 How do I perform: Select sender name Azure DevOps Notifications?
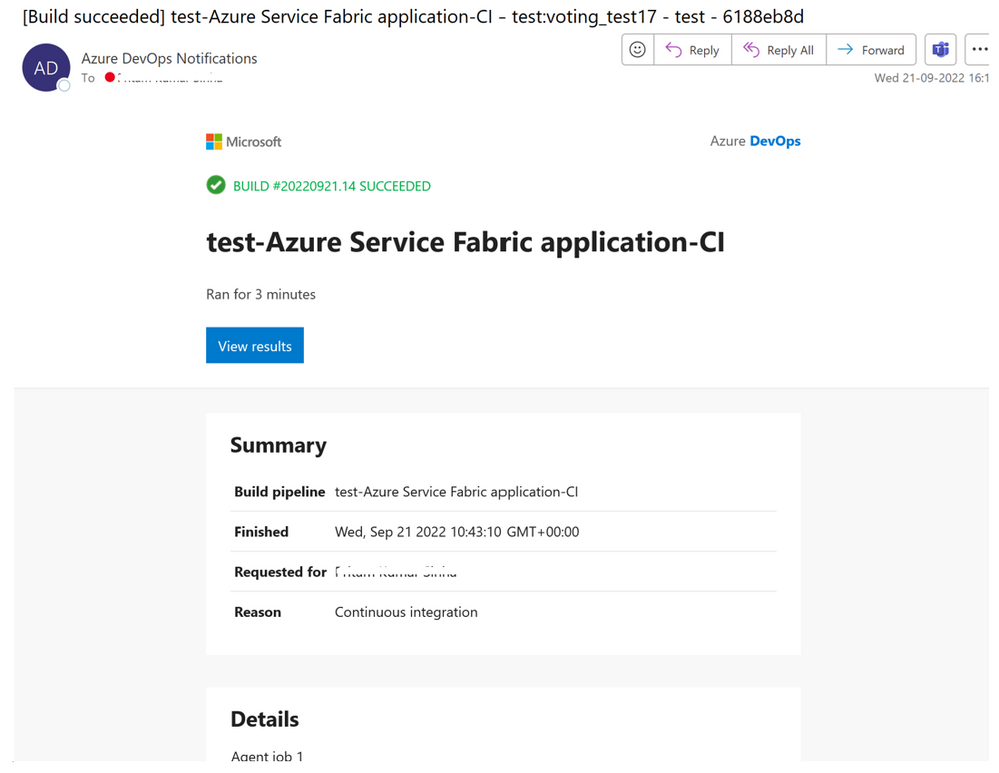(x=169, y=58)
